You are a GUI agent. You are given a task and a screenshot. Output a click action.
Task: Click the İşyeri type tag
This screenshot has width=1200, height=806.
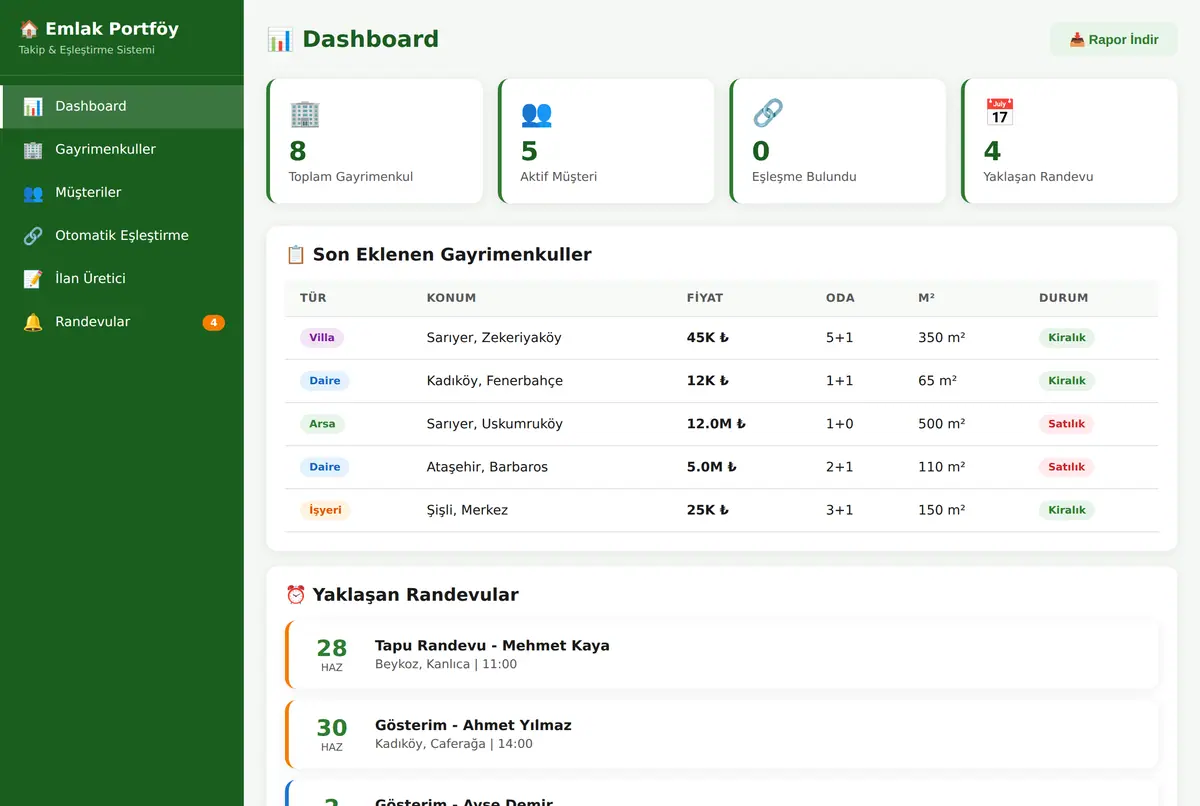pos(325,510)
